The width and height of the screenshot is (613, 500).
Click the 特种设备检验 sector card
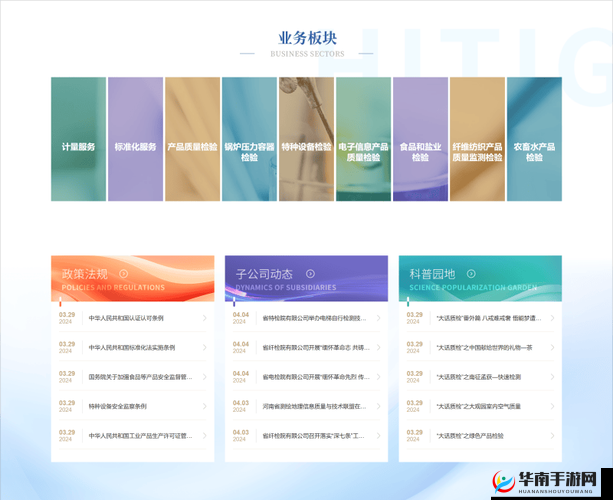[x=306, y=139]
